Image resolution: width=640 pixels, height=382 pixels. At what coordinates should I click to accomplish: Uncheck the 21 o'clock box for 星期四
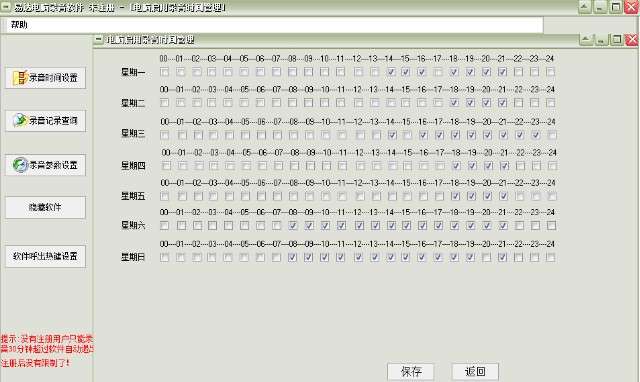(x=504, y=166)
